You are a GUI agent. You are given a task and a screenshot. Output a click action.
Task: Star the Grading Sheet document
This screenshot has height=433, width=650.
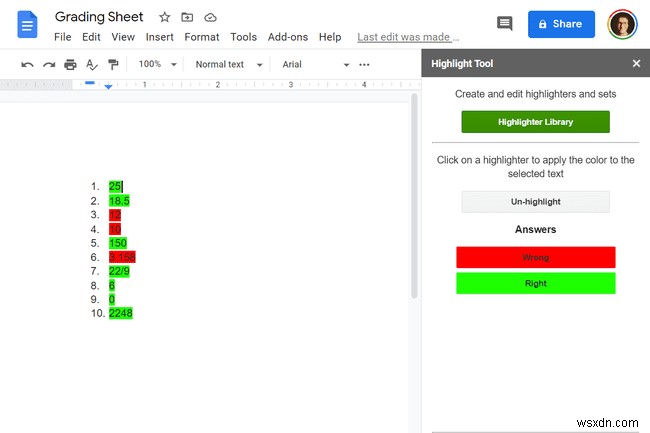165,17
